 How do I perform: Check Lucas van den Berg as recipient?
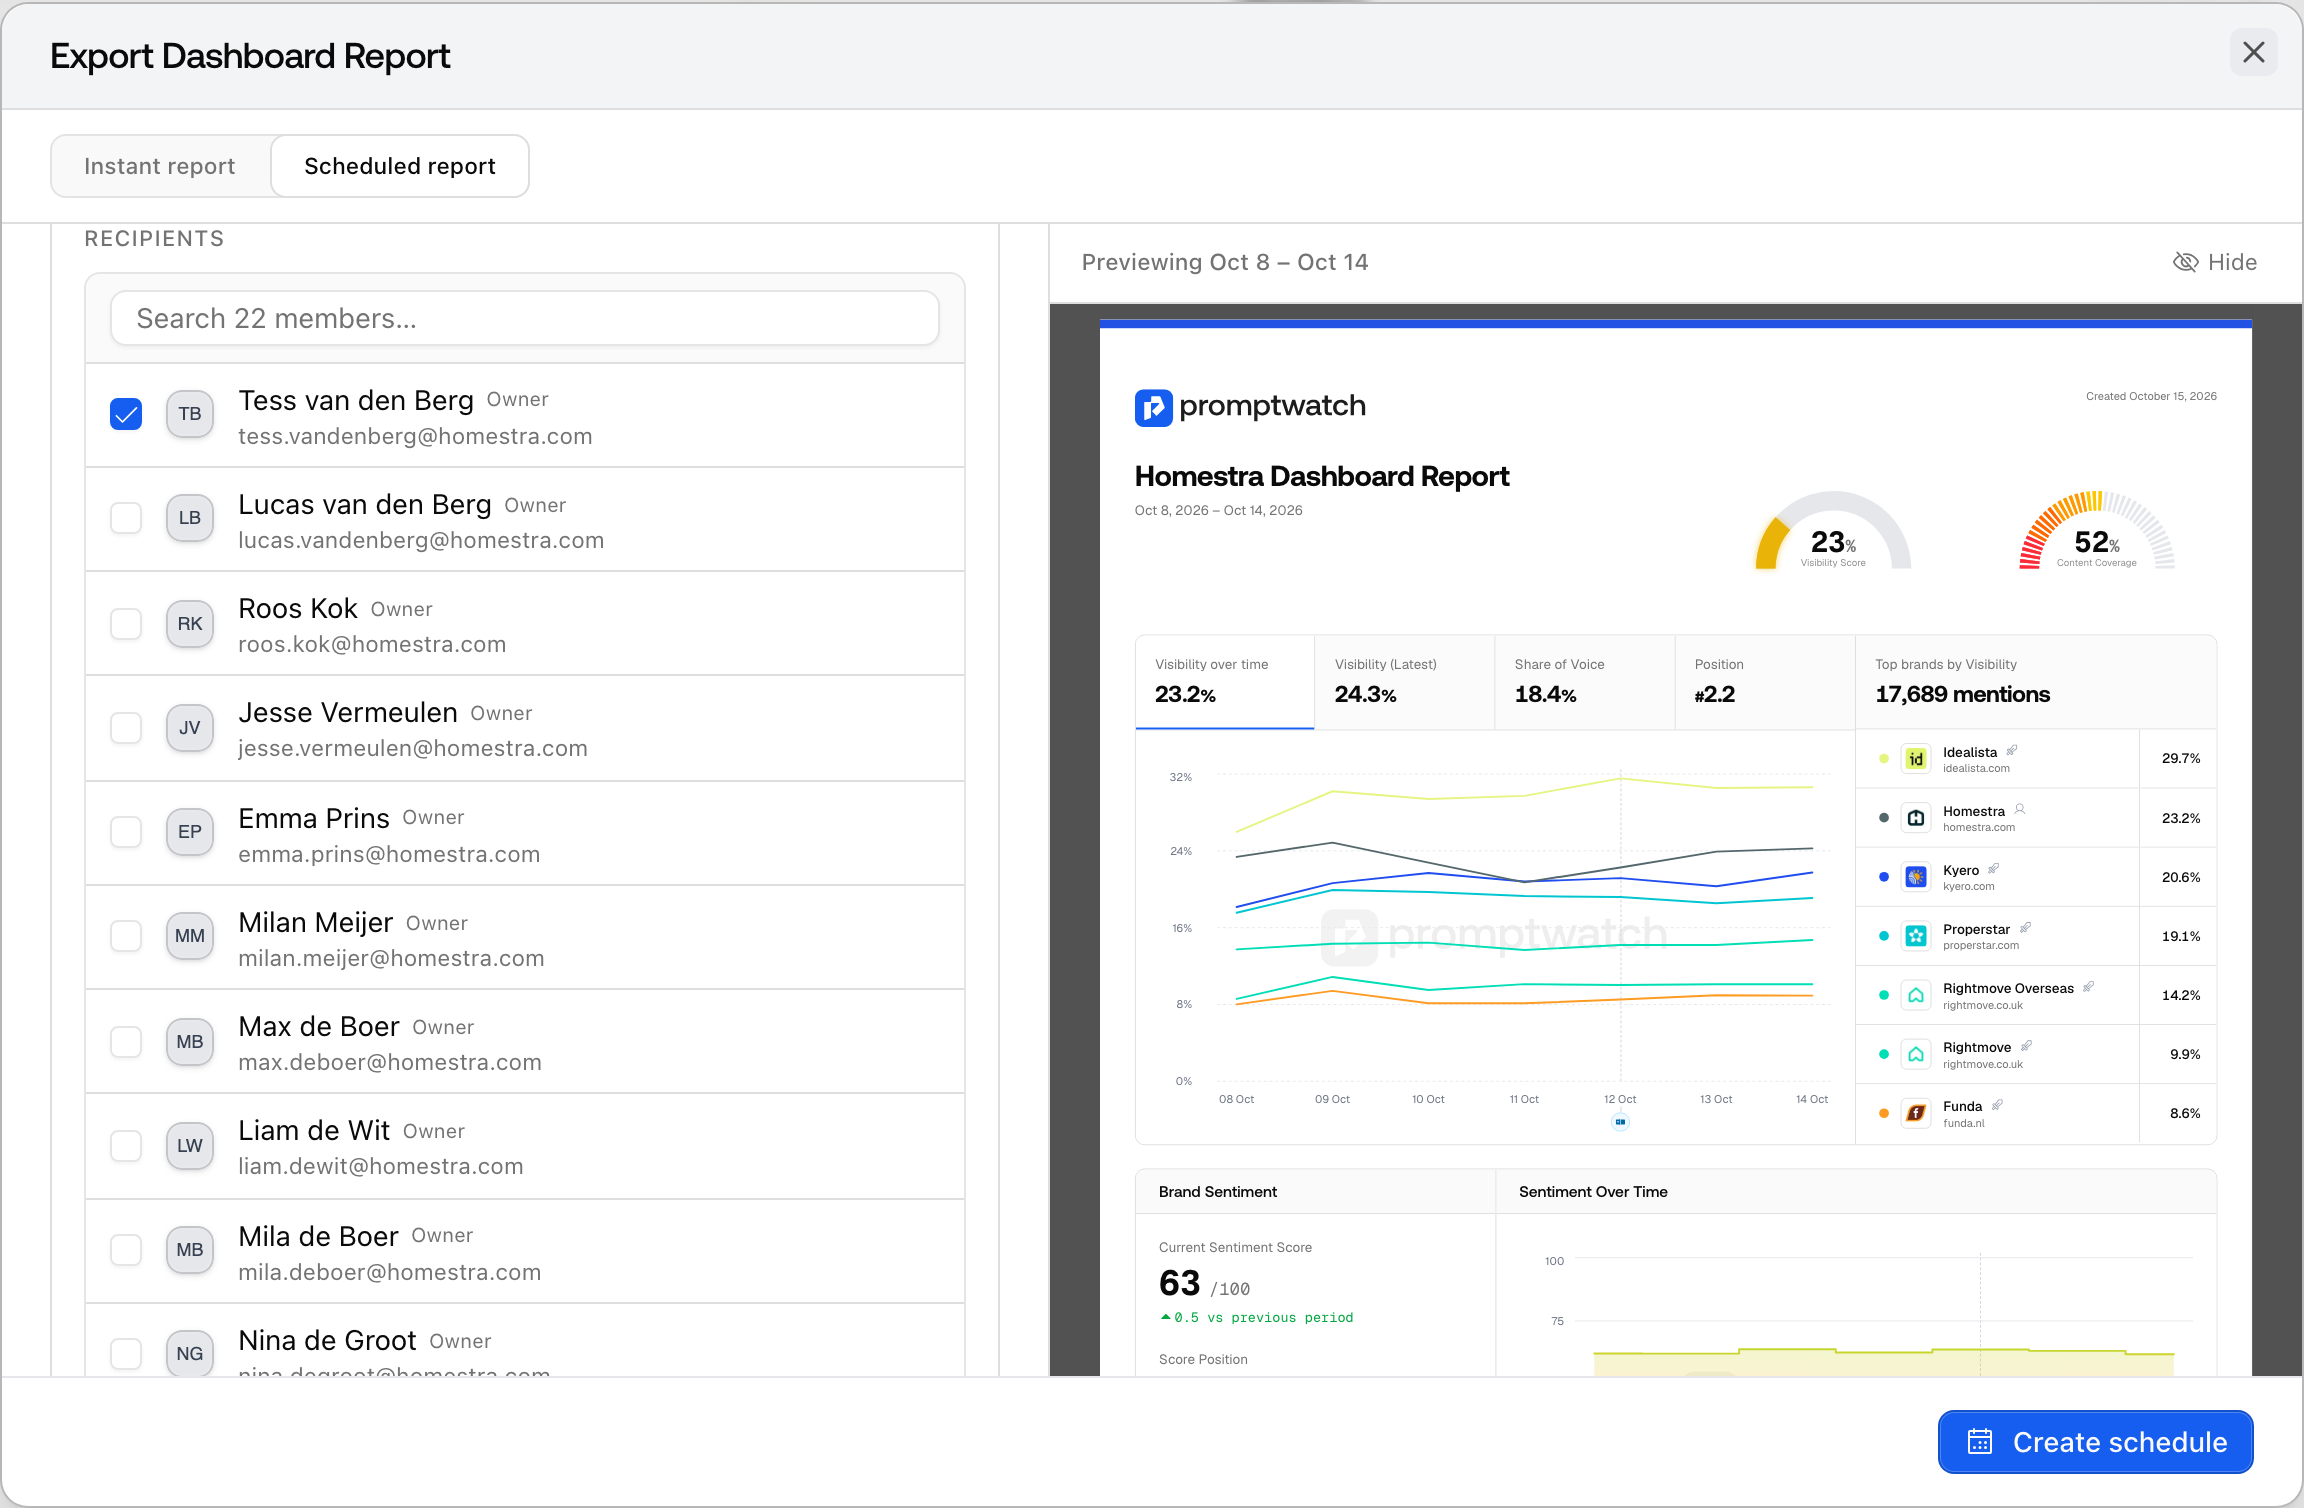click(126, 518)
